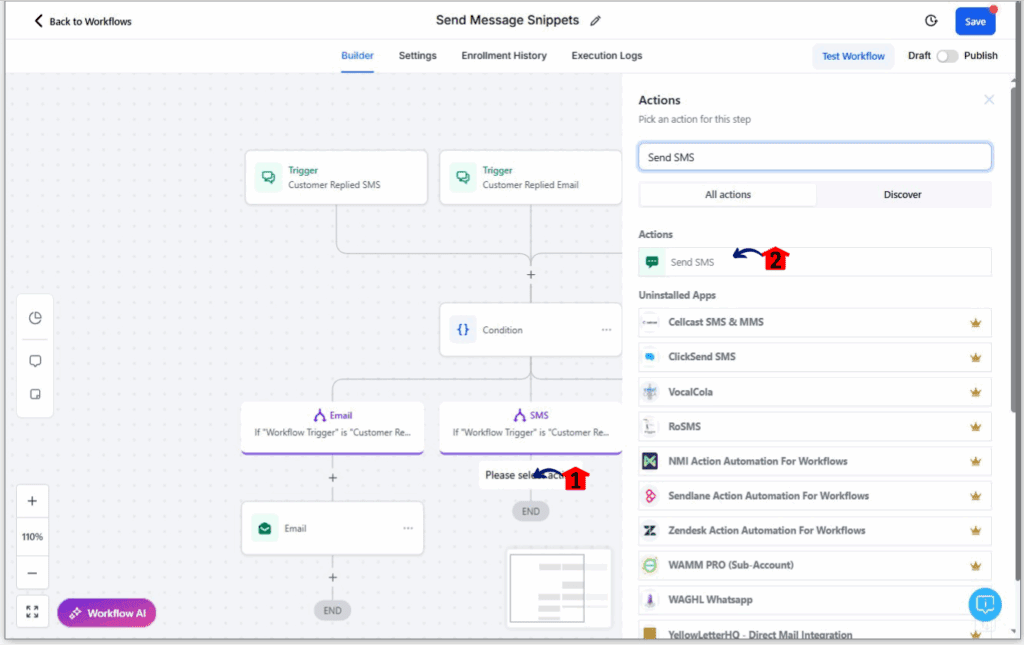Select ClickSend SMS app
This screenshot has height=645, width=1024.
[x=814, y=357]
